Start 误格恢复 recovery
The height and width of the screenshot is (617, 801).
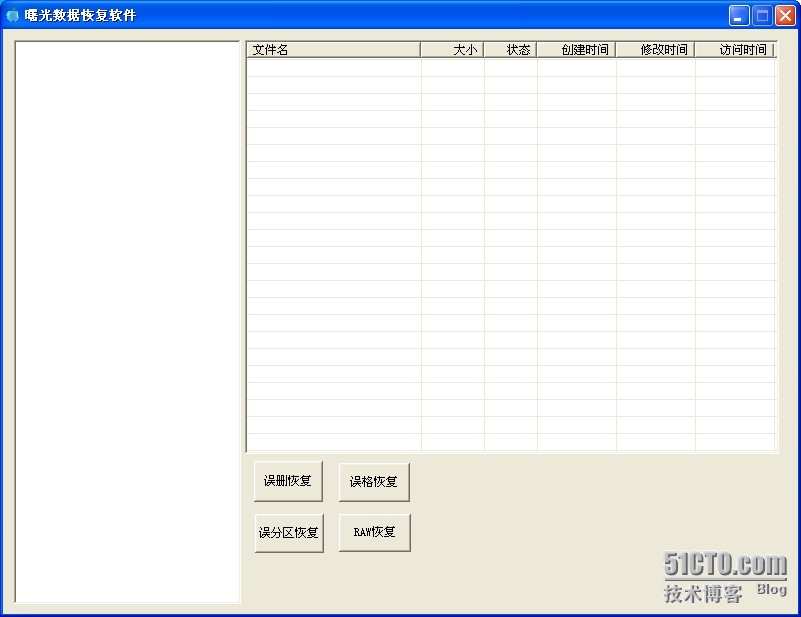(374, 482)
